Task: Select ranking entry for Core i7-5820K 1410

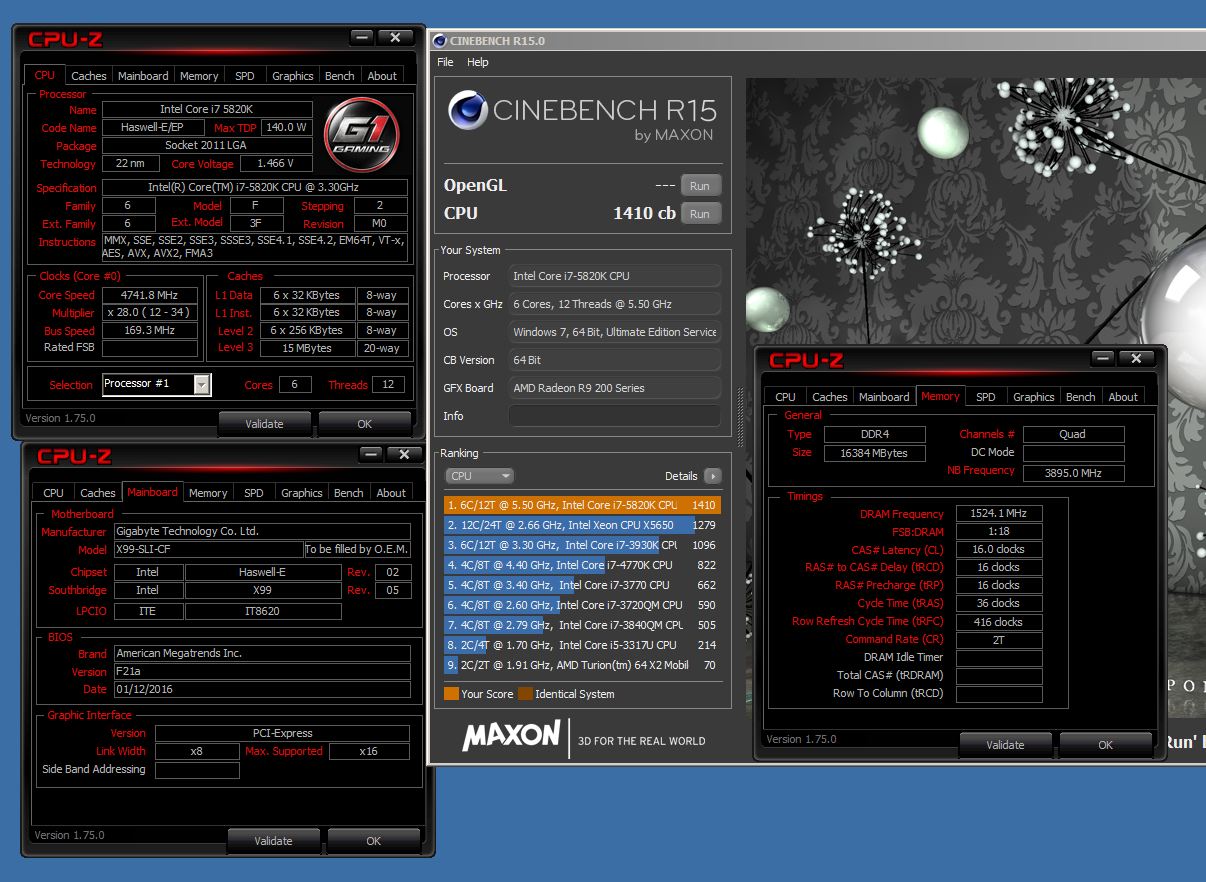Action: click(x=582, y=505)
